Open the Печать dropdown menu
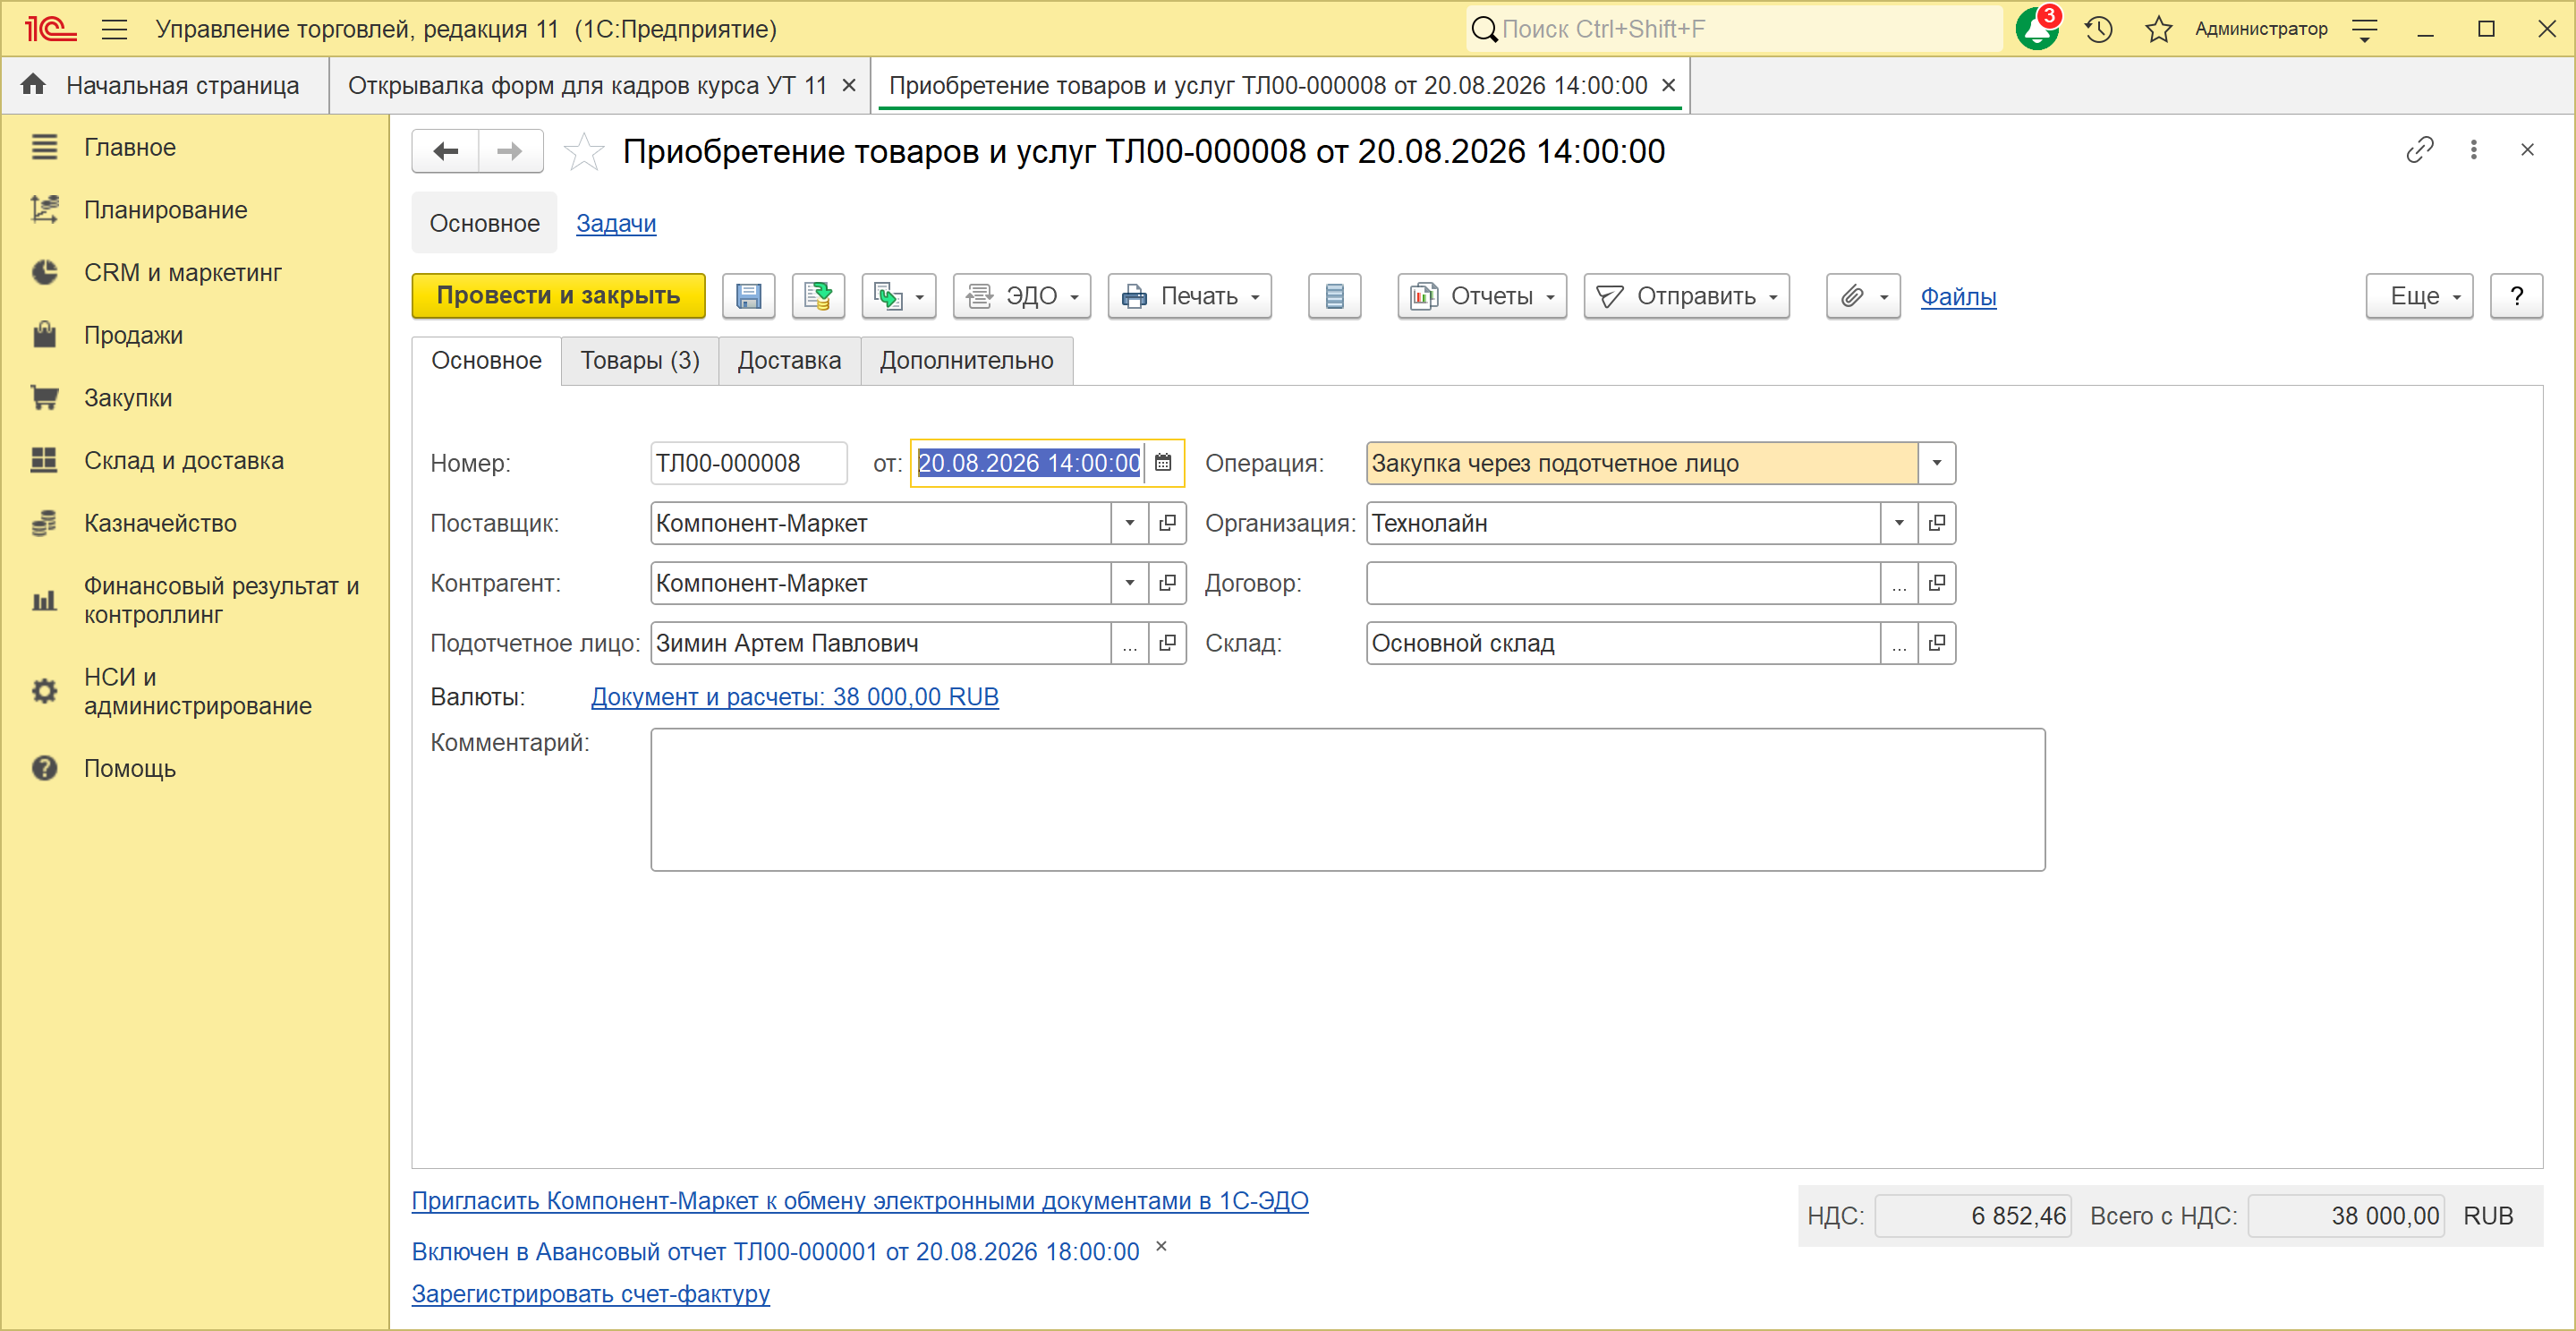 click(1190, 296)
